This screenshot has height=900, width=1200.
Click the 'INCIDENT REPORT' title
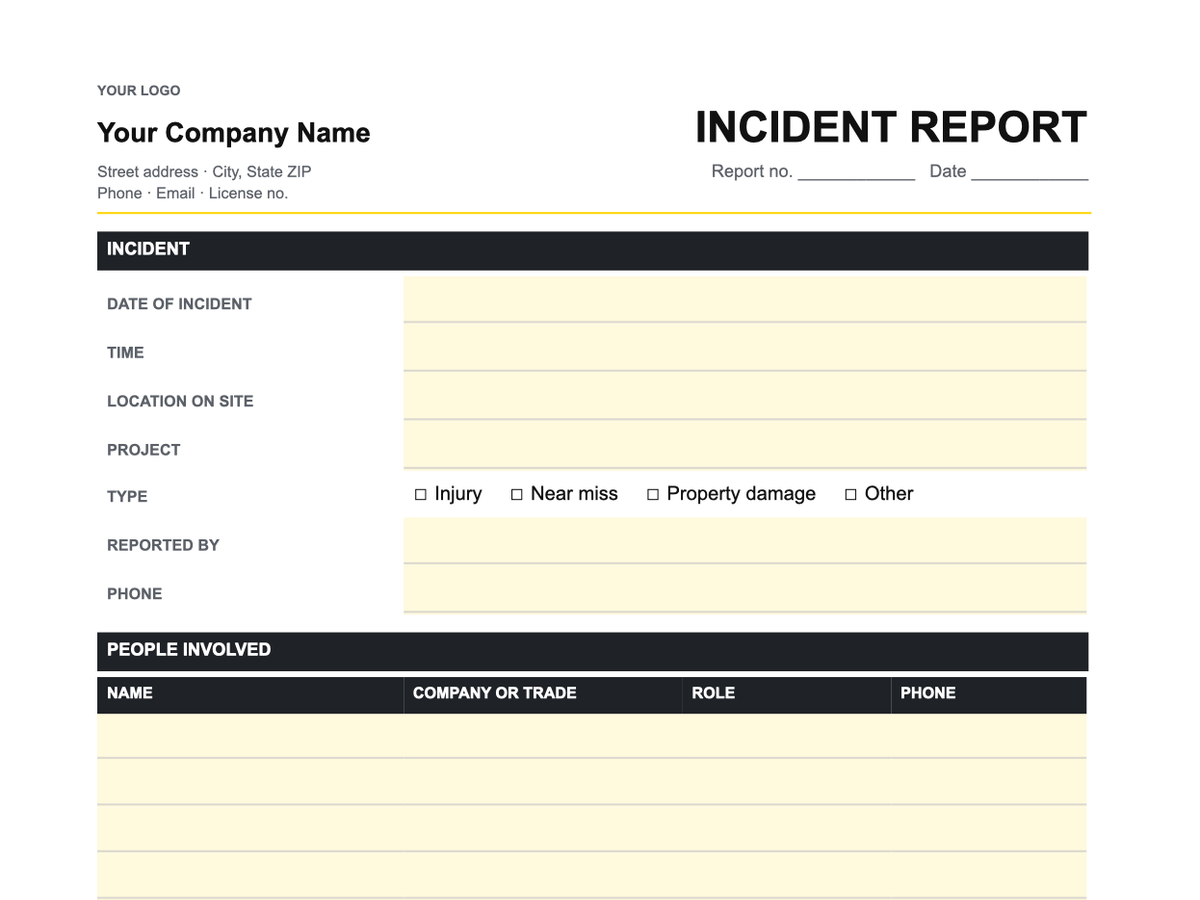pyautogui.click(x=891, y=128)
